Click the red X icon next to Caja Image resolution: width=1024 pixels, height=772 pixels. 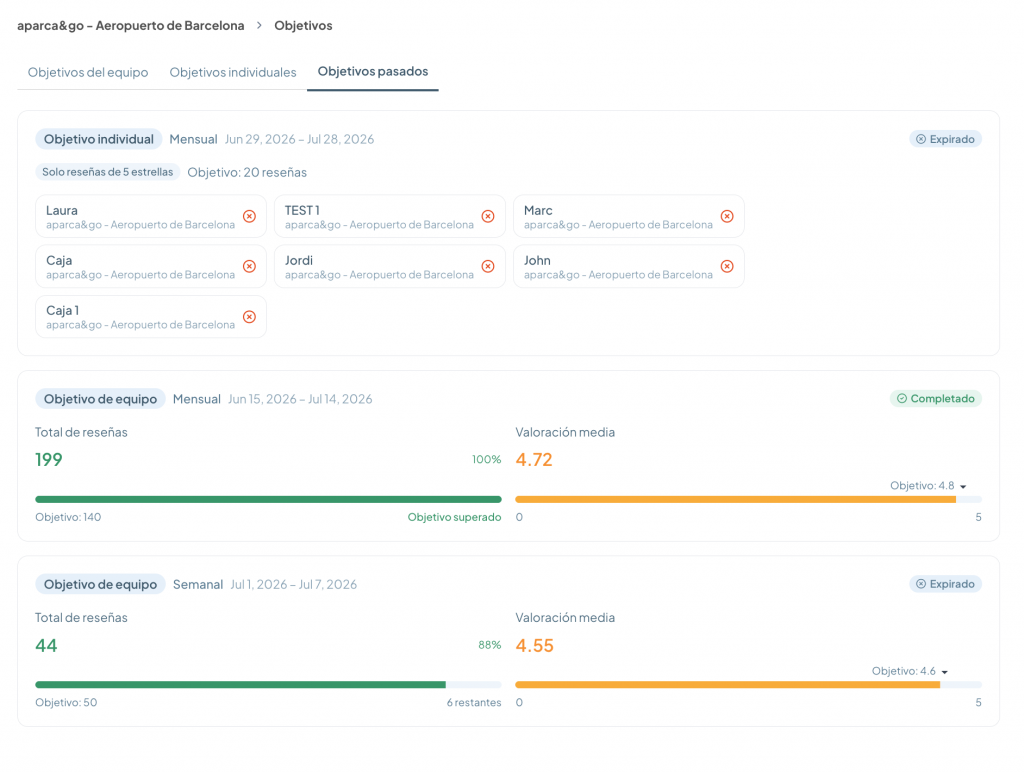pyautogui.click(x=249, y=266)
